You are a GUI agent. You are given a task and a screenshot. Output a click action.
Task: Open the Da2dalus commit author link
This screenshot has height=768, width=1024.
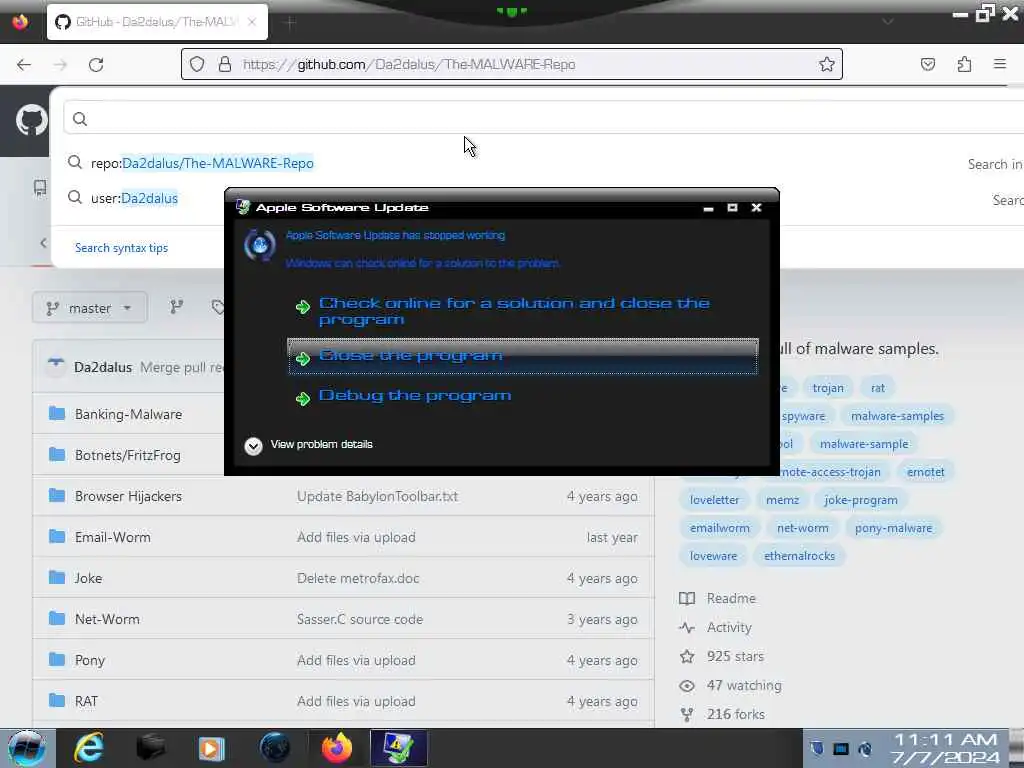pos(103,367)
